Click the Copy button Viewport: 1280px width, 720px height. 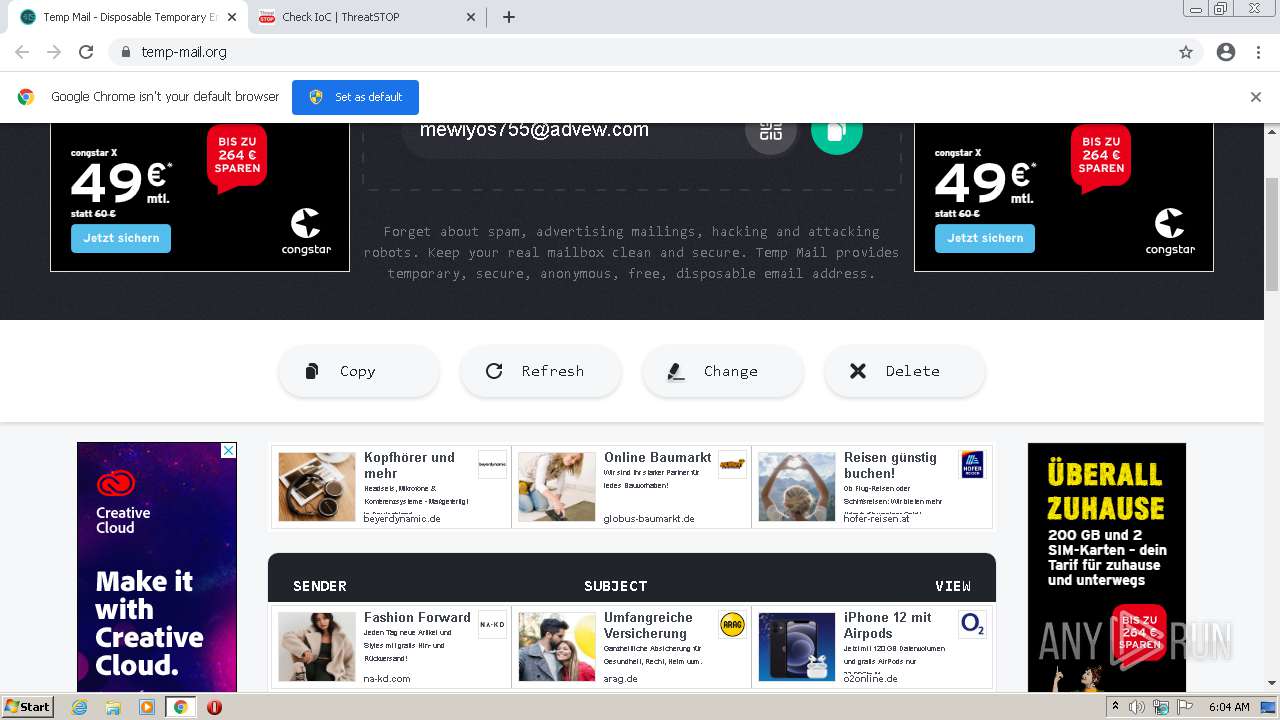[x=359, y=371]
